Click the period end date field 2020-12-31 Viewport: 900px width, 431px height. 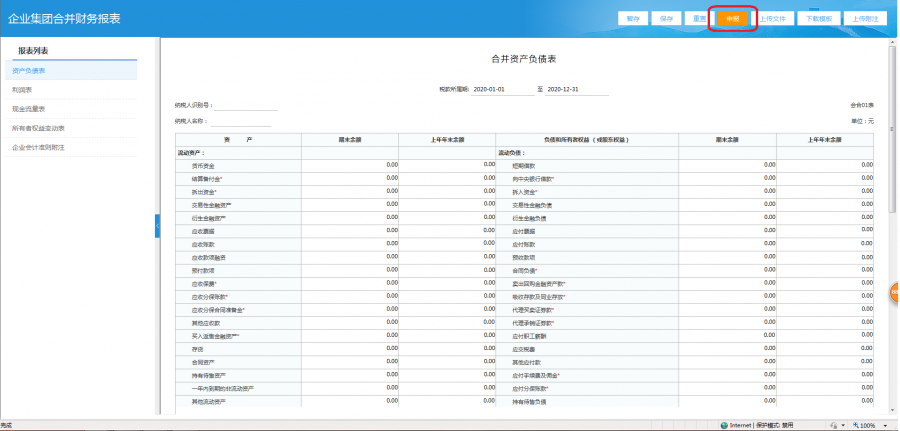pyautogui.click(x=576, y=90)
